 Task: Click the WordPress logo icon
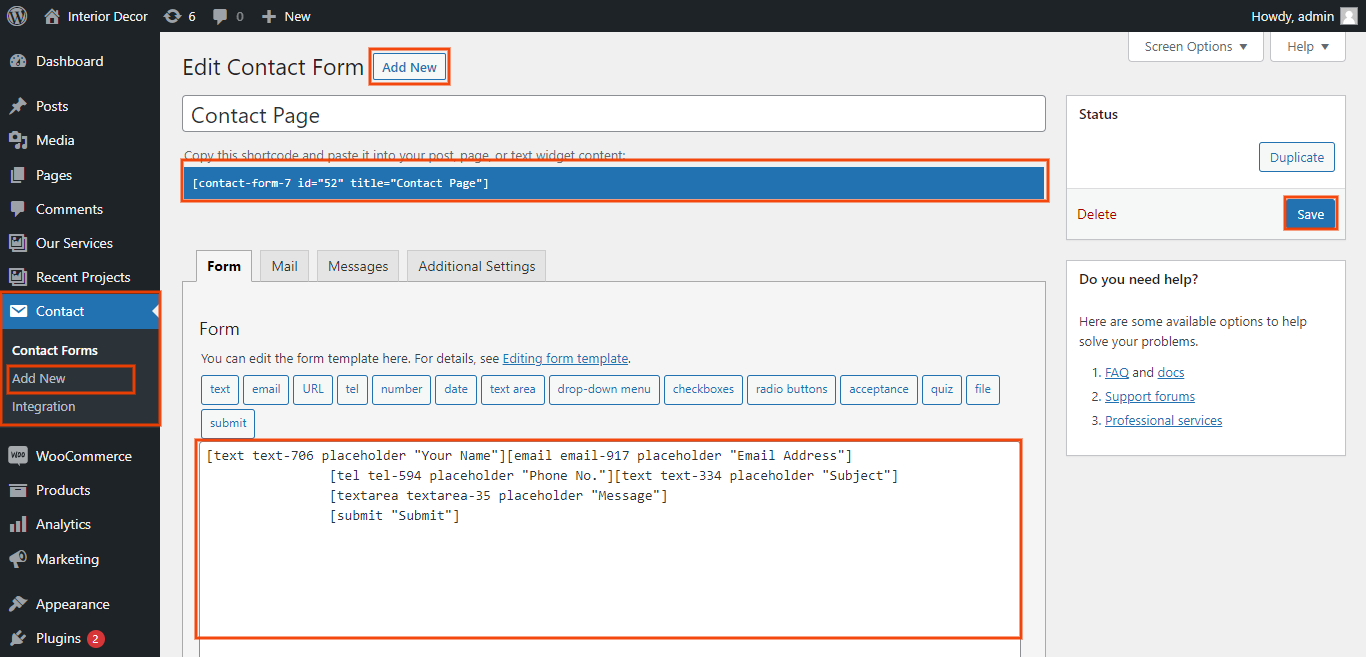click(x=17, y=16)
